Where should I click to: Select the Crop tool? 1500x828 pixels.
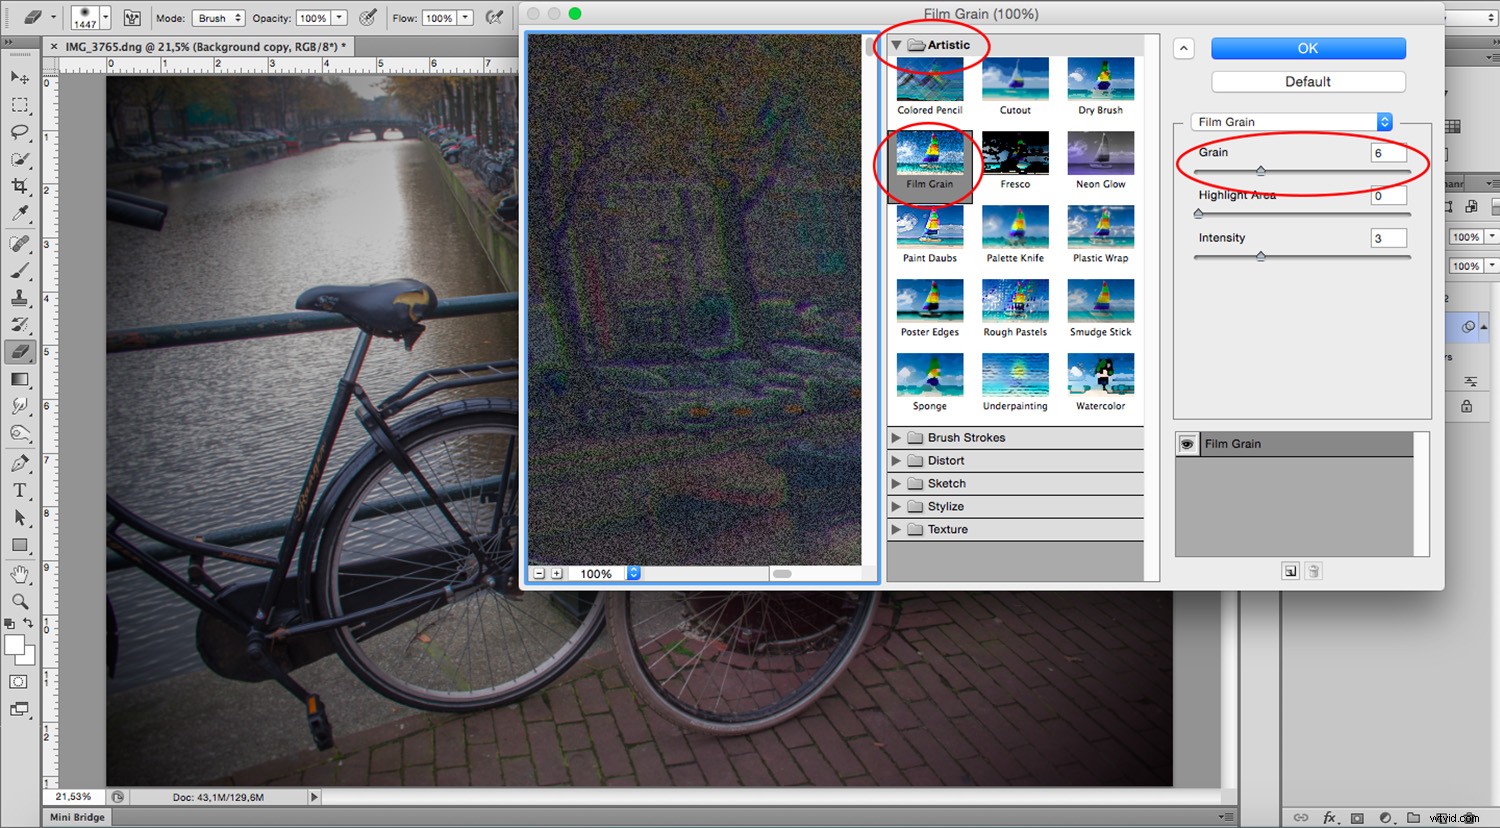click(20, 186)
